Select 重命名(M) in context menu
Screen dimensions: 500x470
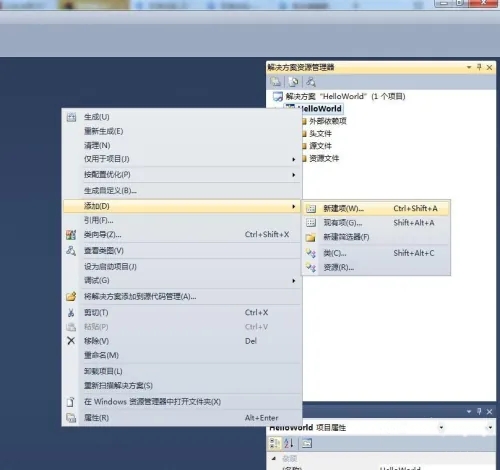tap(182, 355)
